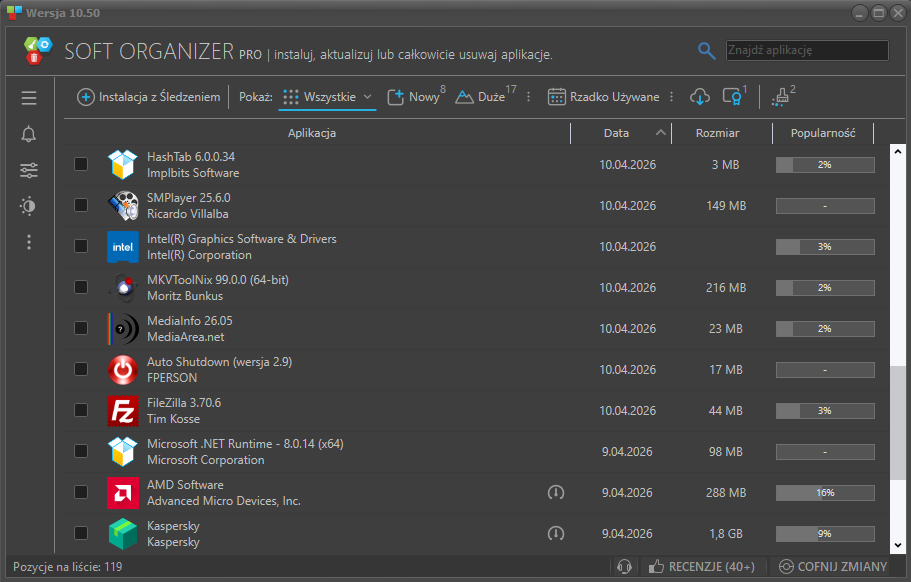Click the HashTab application icon

(123, 164)
